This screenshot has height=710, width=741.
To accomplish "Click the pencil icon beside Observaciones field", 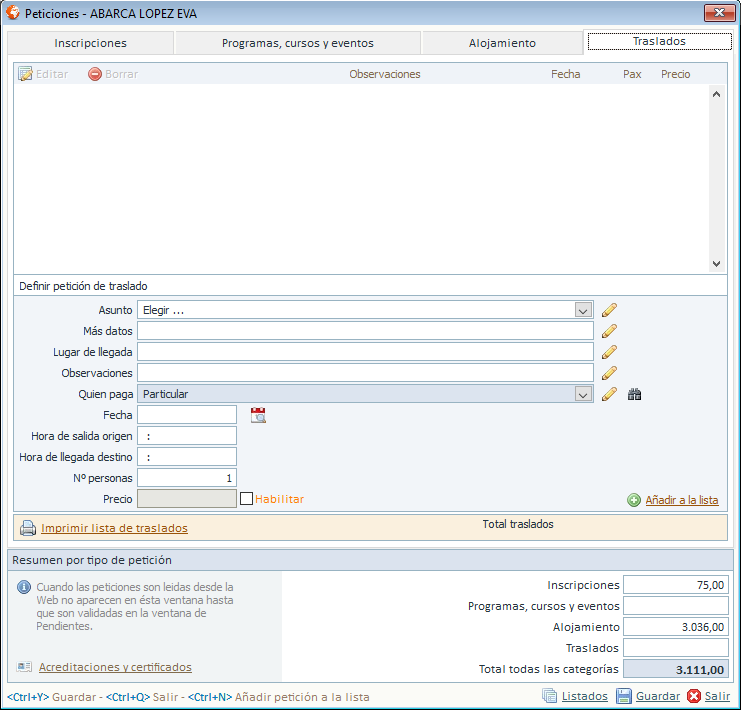I will pos(609,373).
